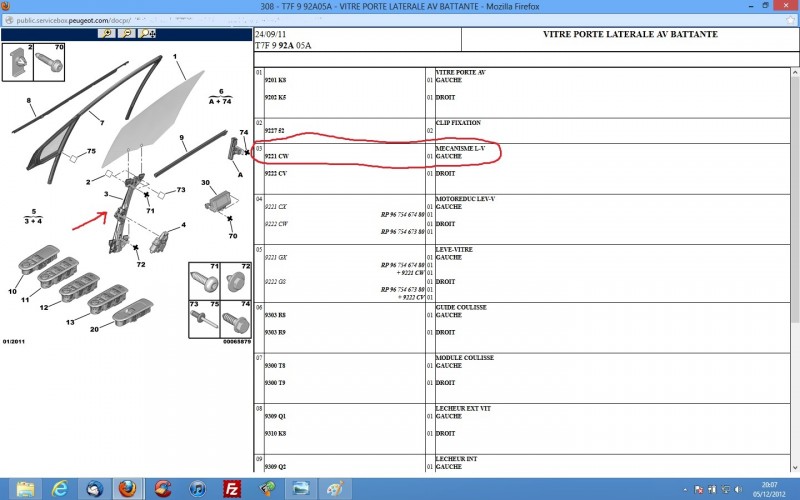Click the fit-to-window zoom icon
Image resolution: width=800 pixels, height=500 pixels.
point(148,33)
